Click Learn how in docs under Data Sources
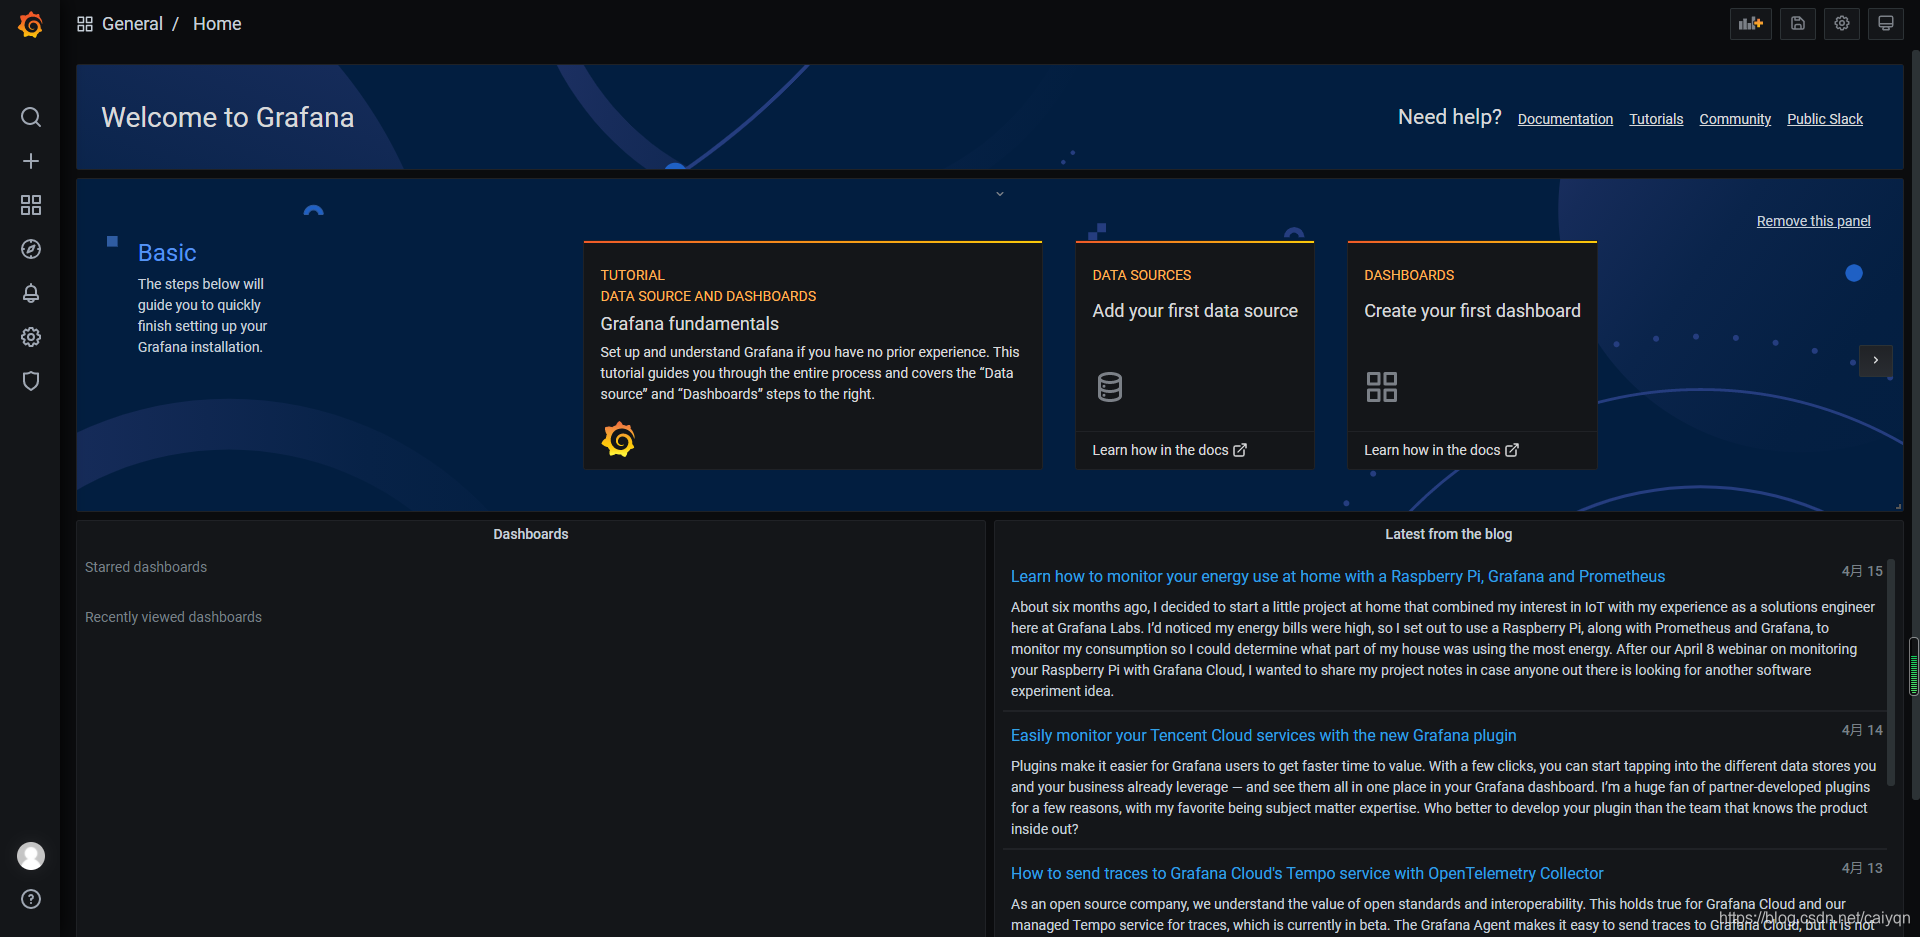 (1169, 450)
